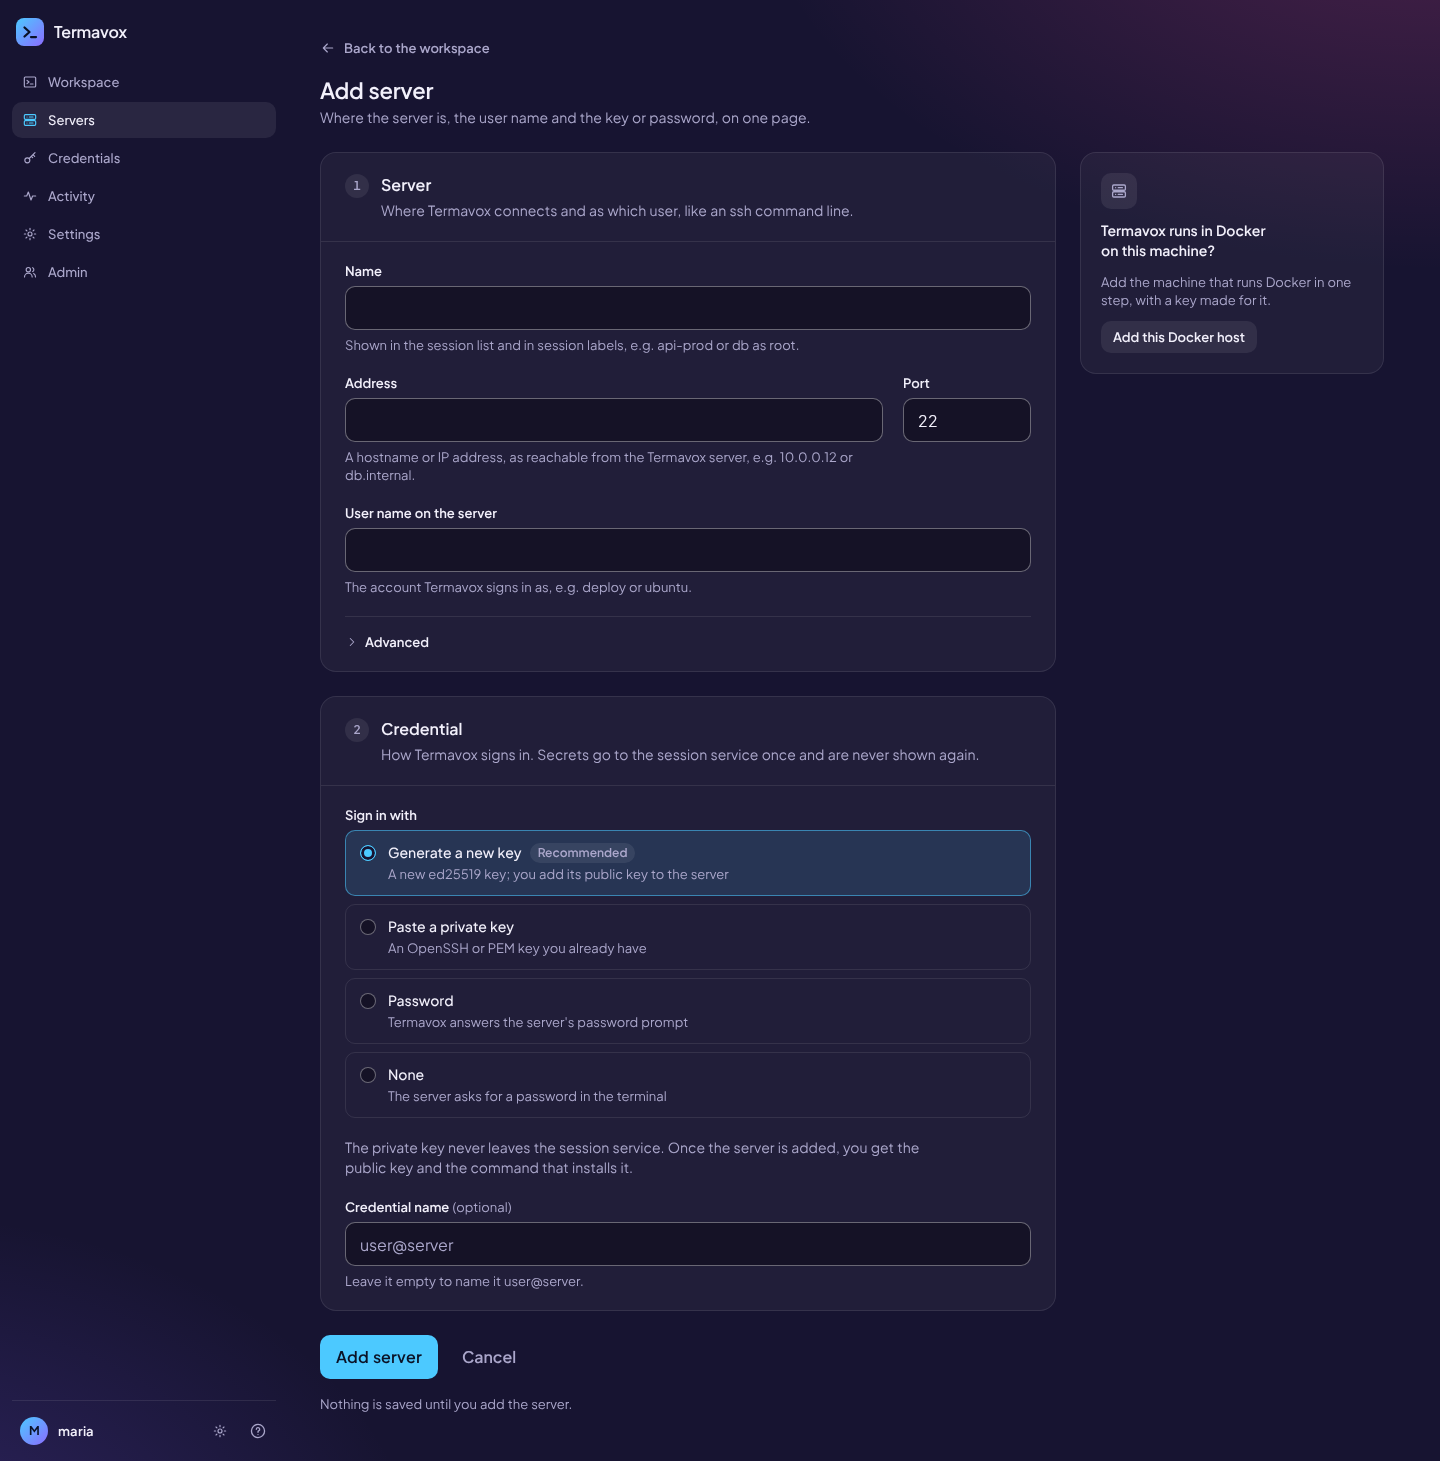Image resolution: width=1440 pixels, height=1461 pixels.
Task: Open Servers in the sidebar
Action: [144, 120]
